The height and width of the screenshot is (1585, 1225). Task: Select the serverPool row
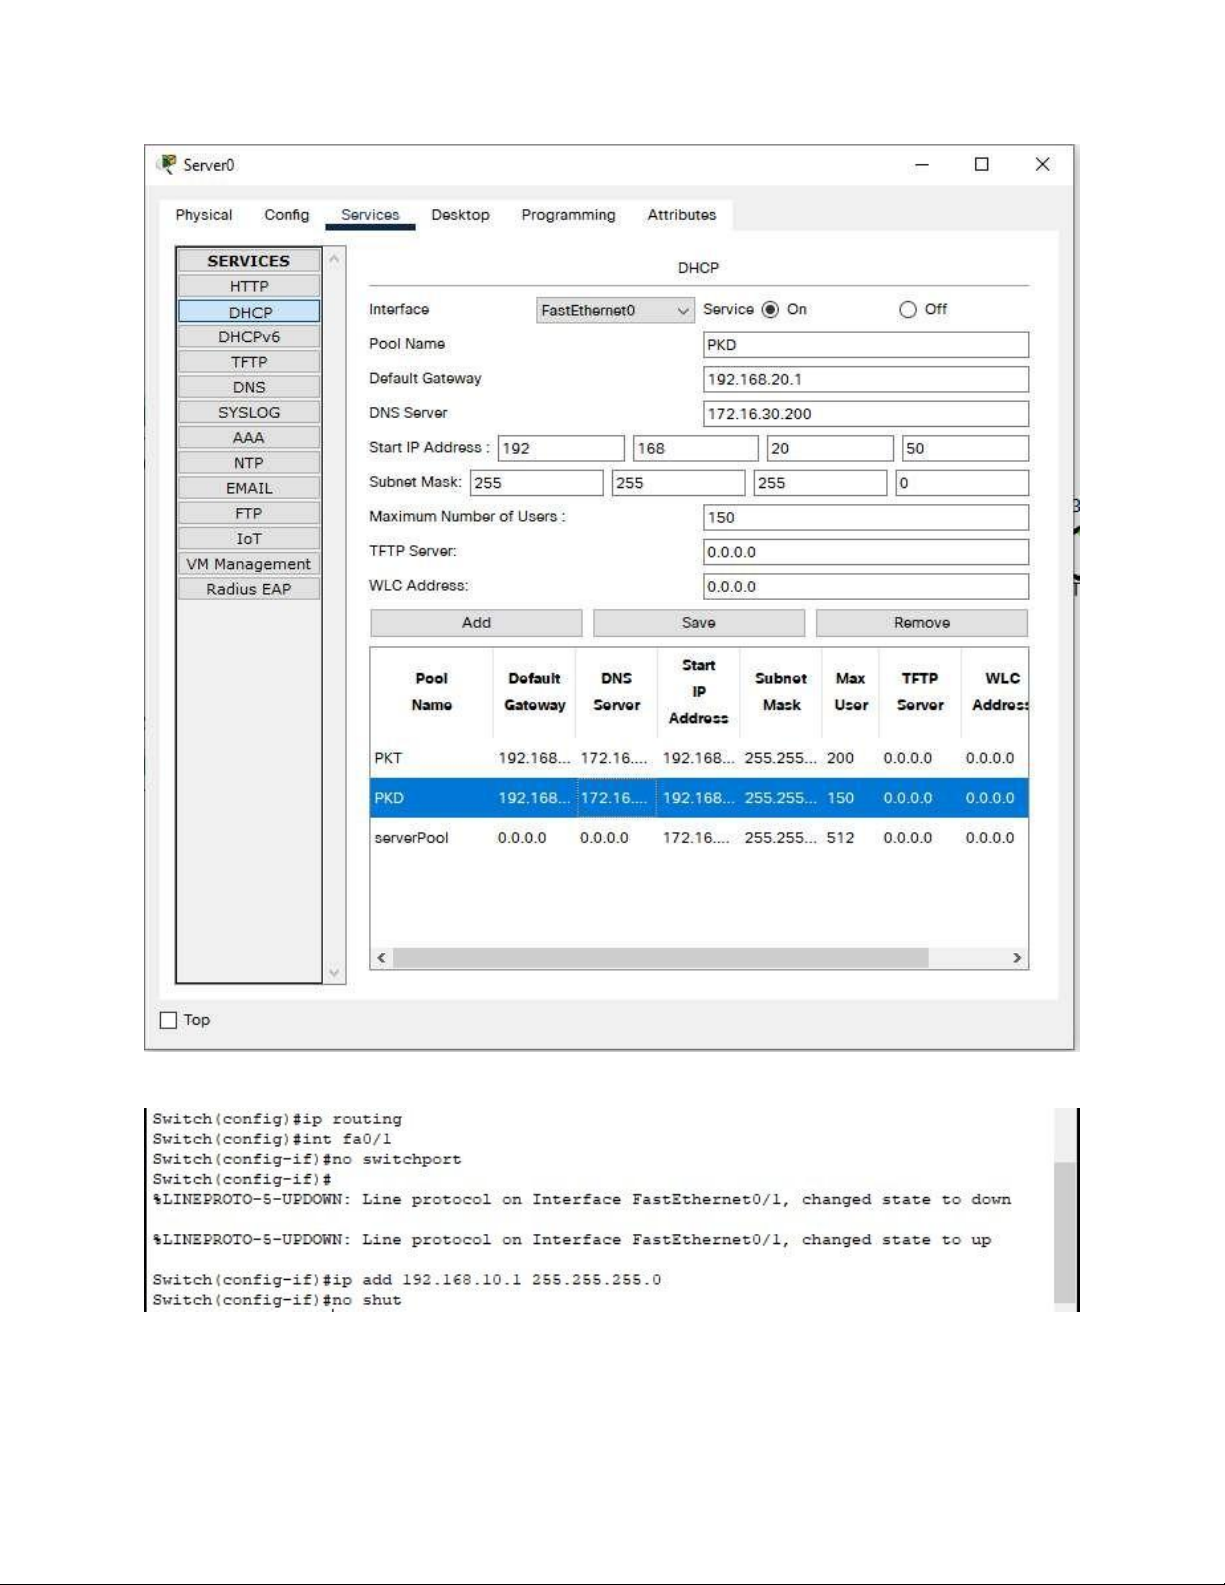tap(699, 838)
